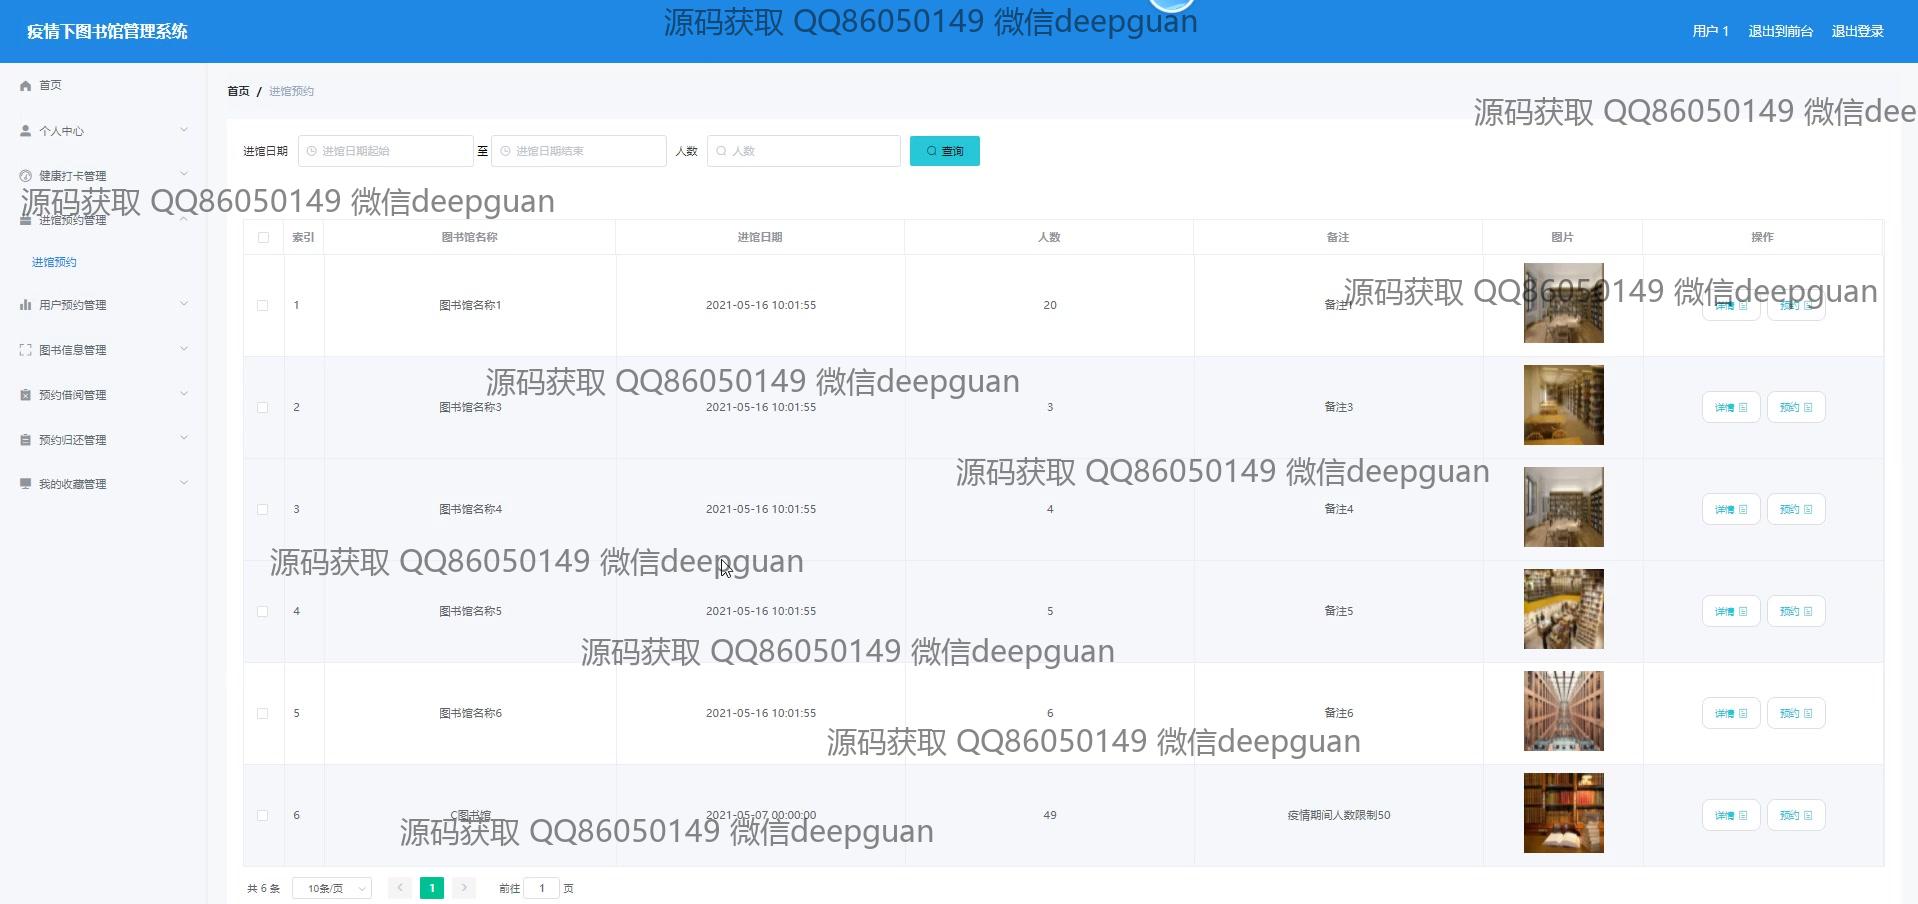Click the 人数 search input field
Image resolution: width=1918 pixels, height=904 pixels.
click(804, 151)
